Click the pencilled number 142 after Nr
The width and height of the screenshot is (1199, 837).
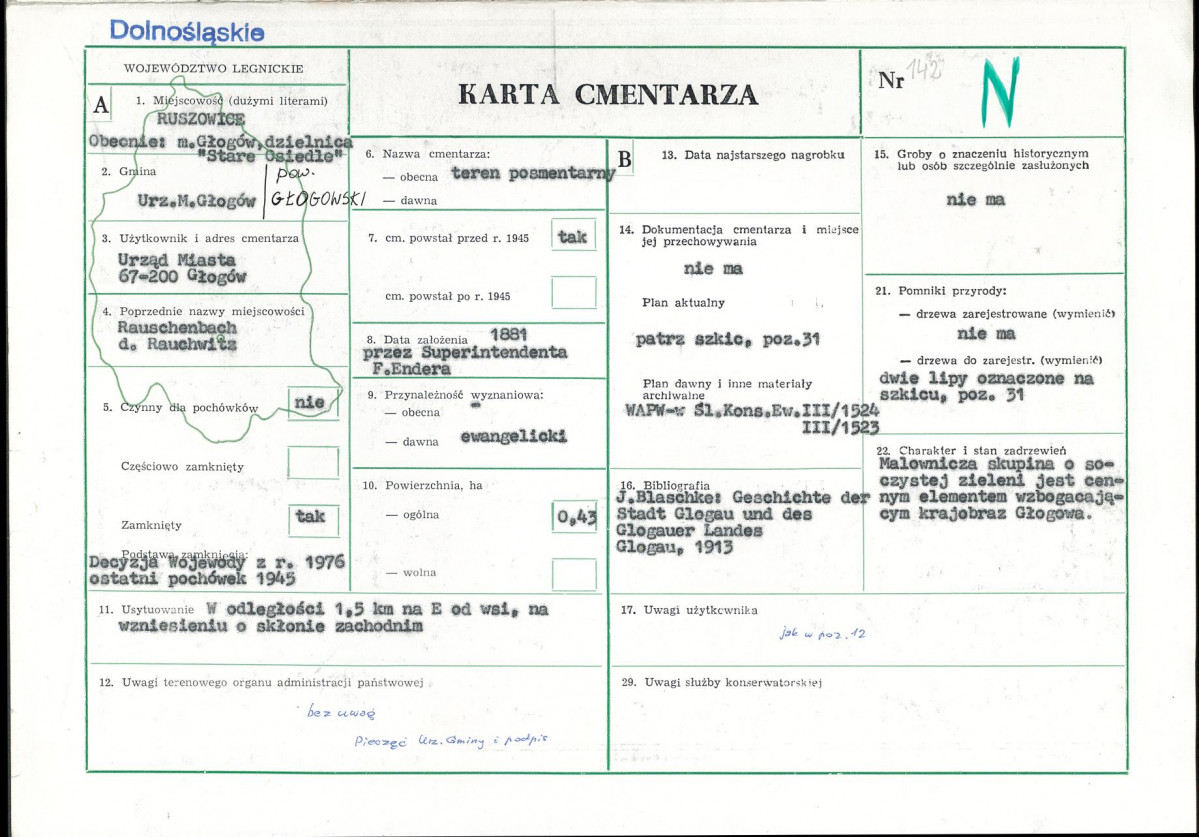(x=924, y=70)
